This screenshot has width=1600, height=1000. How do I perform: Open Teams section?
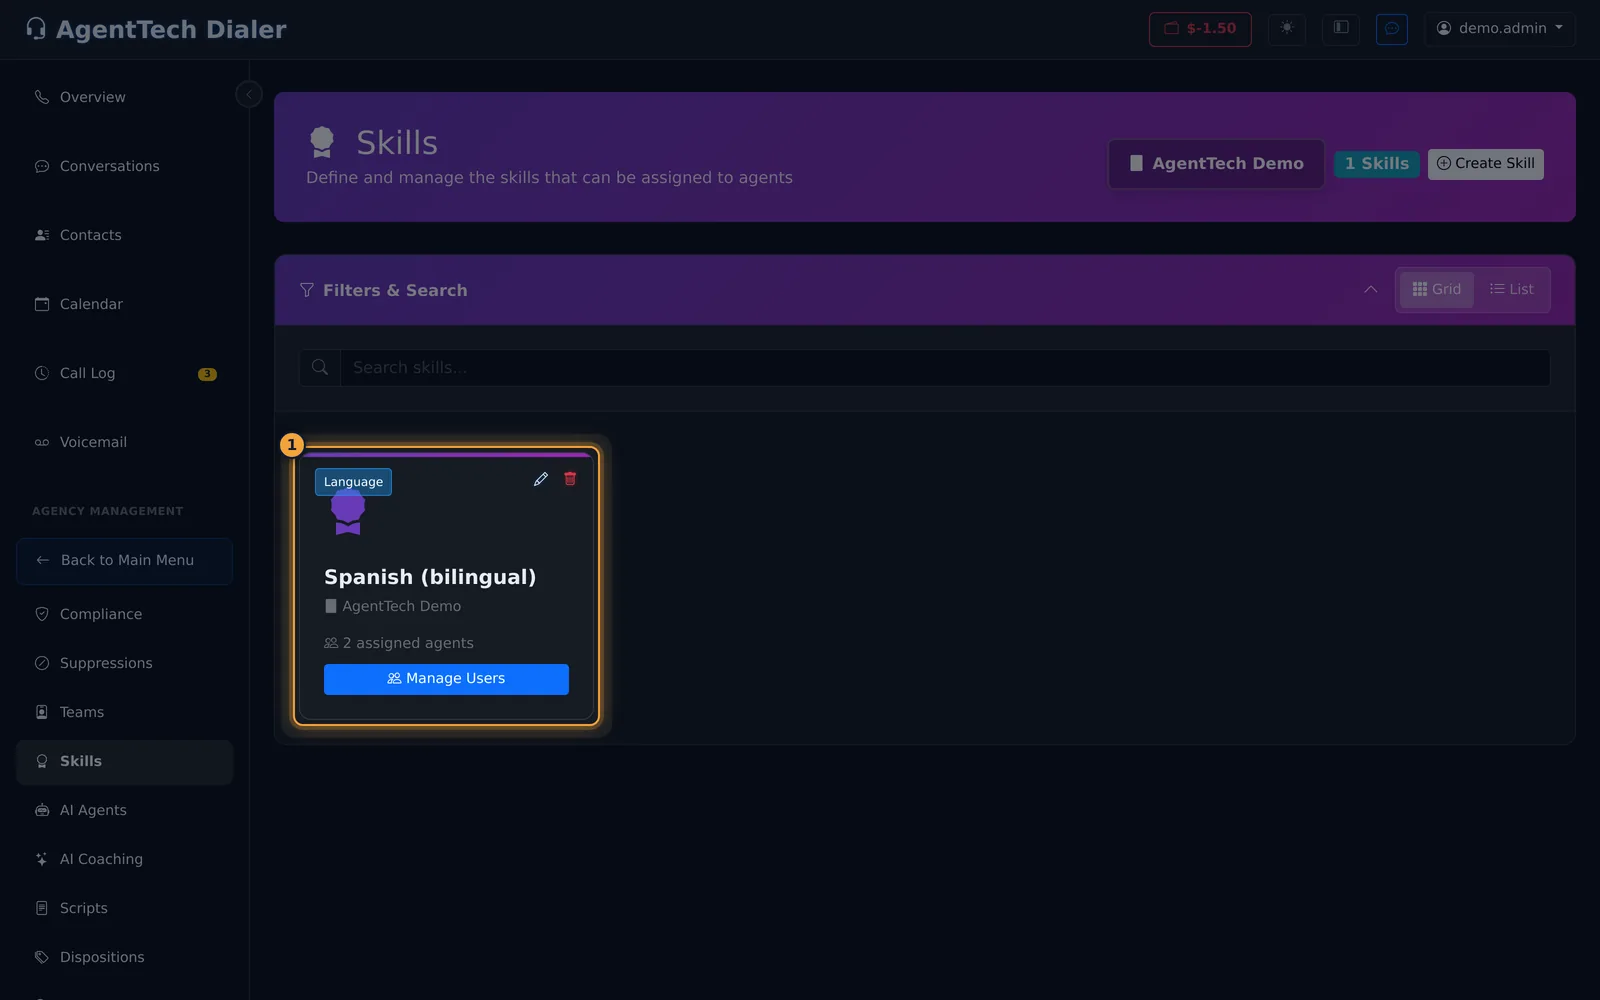coord(125,712)
